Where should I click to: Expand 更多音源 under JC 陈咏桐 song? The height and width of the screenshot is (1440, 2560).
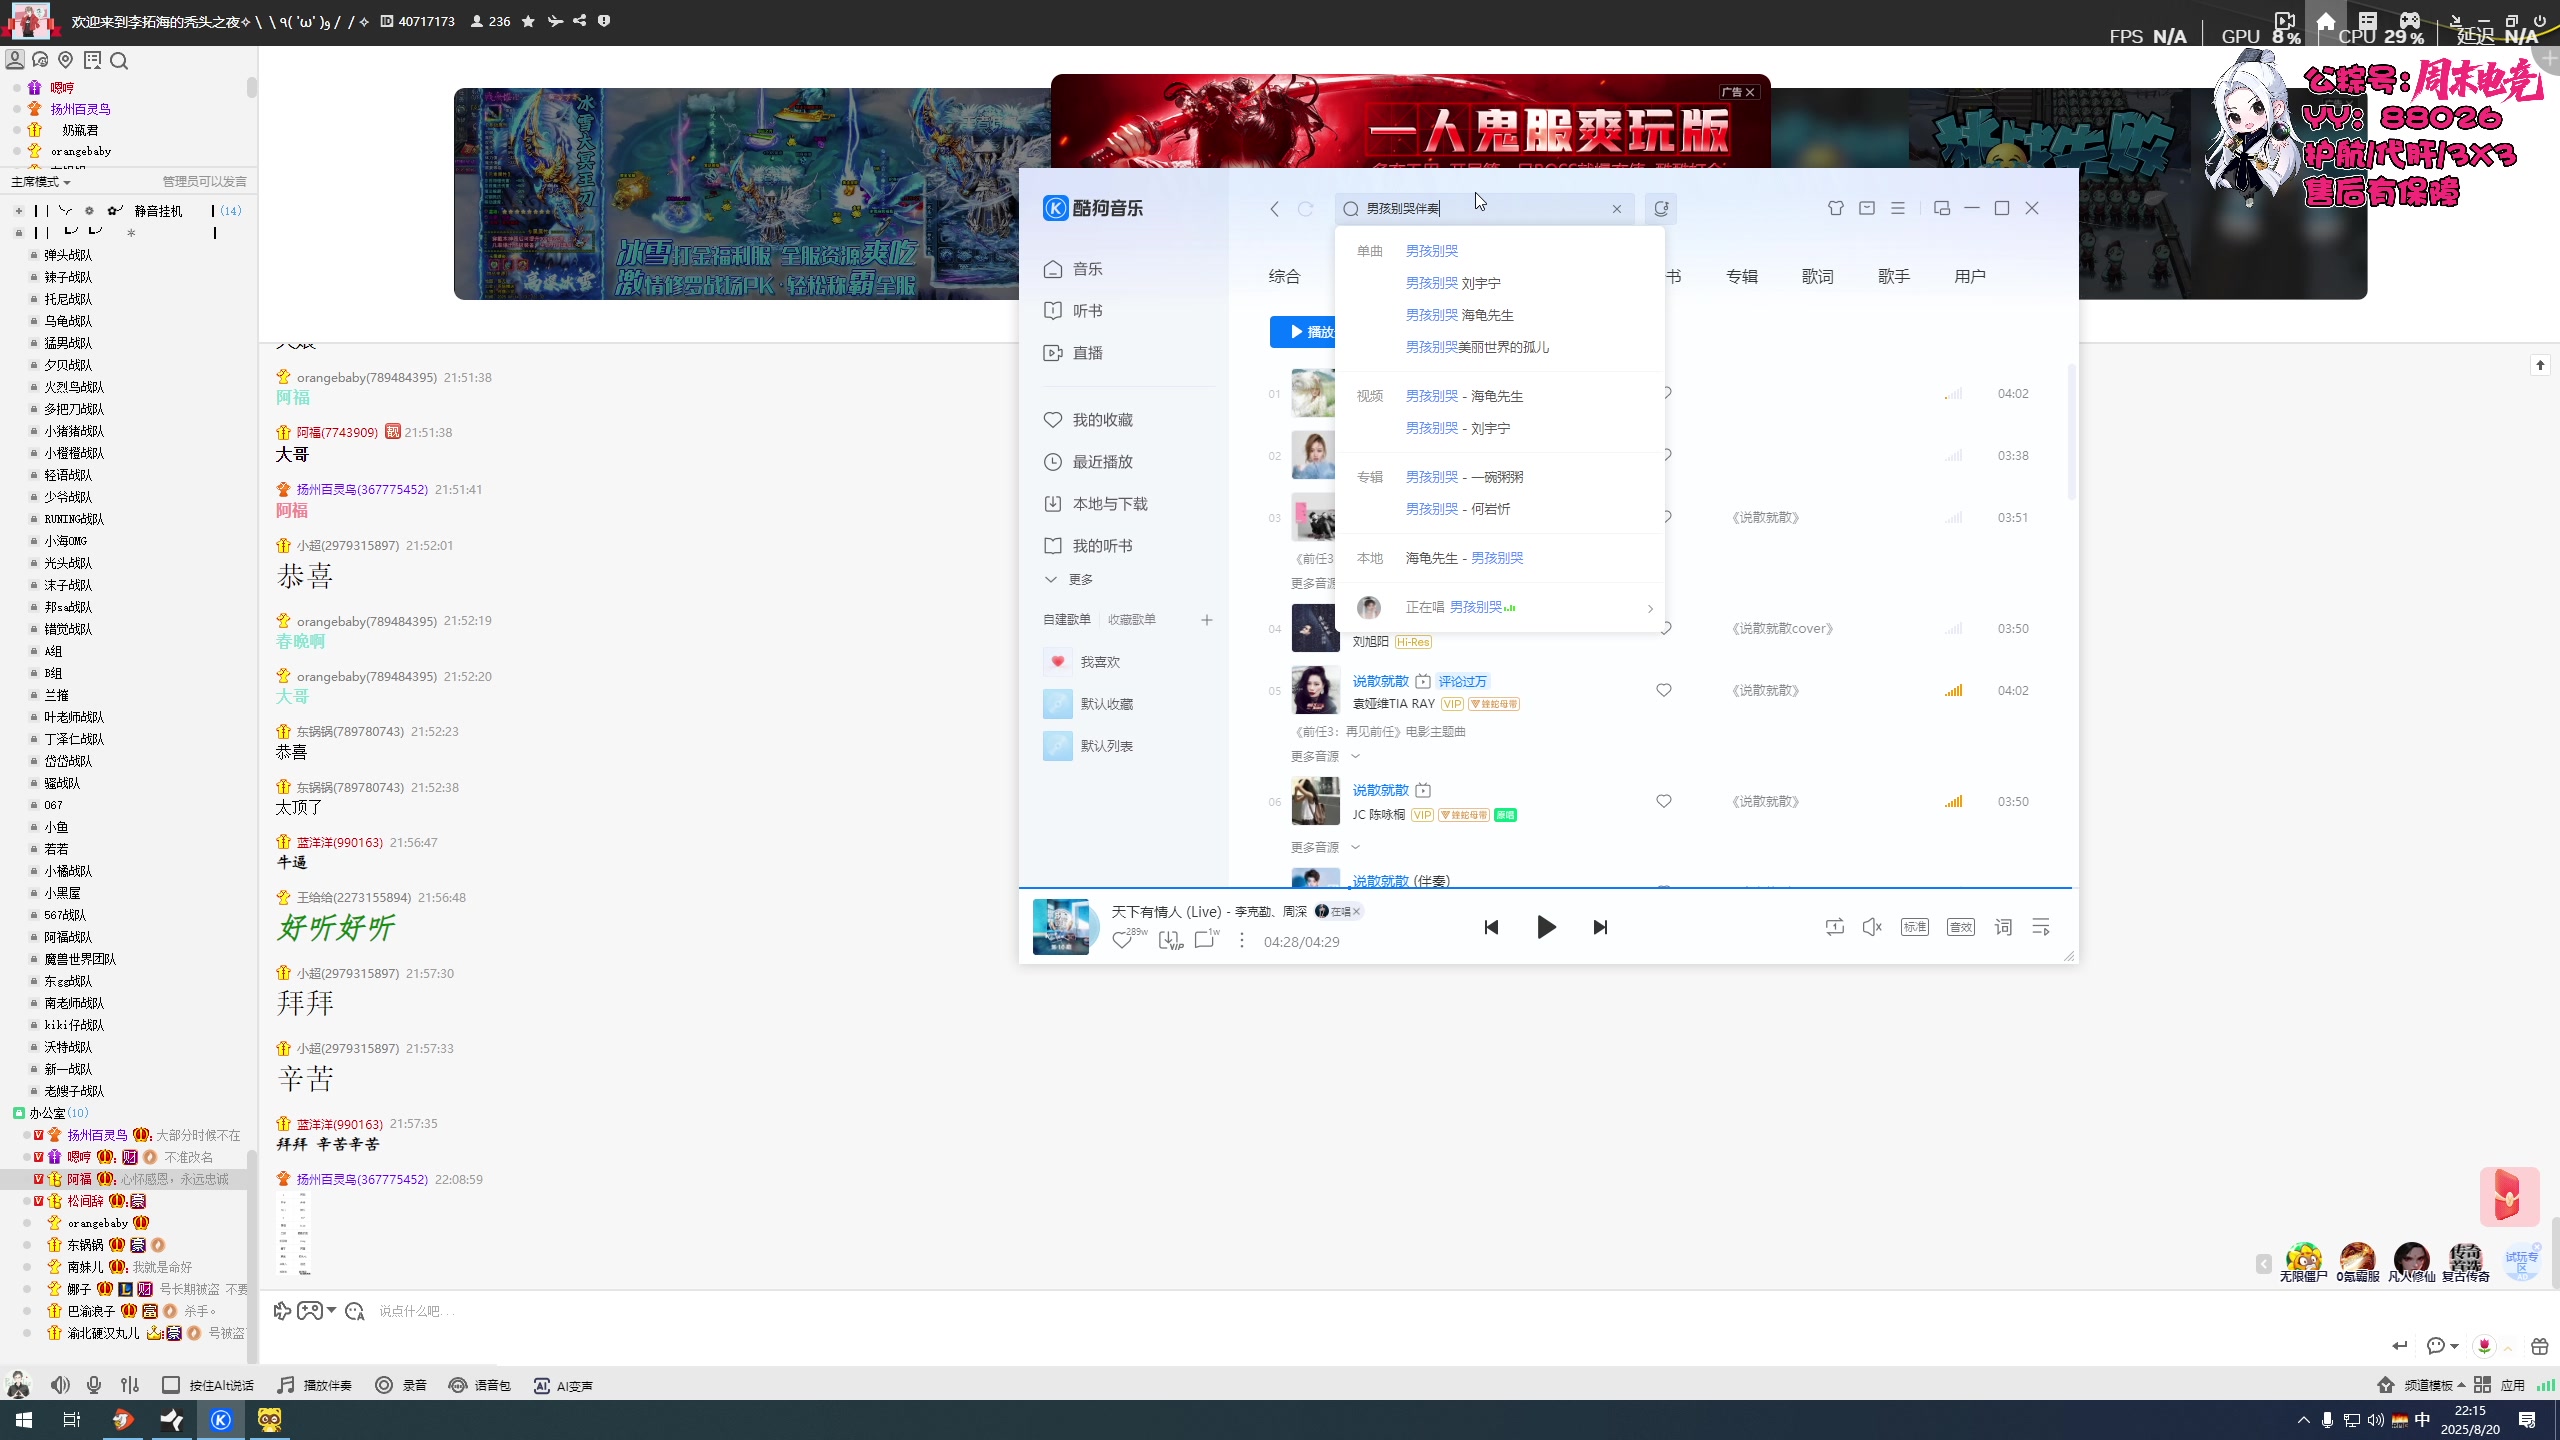point(1325,847)
